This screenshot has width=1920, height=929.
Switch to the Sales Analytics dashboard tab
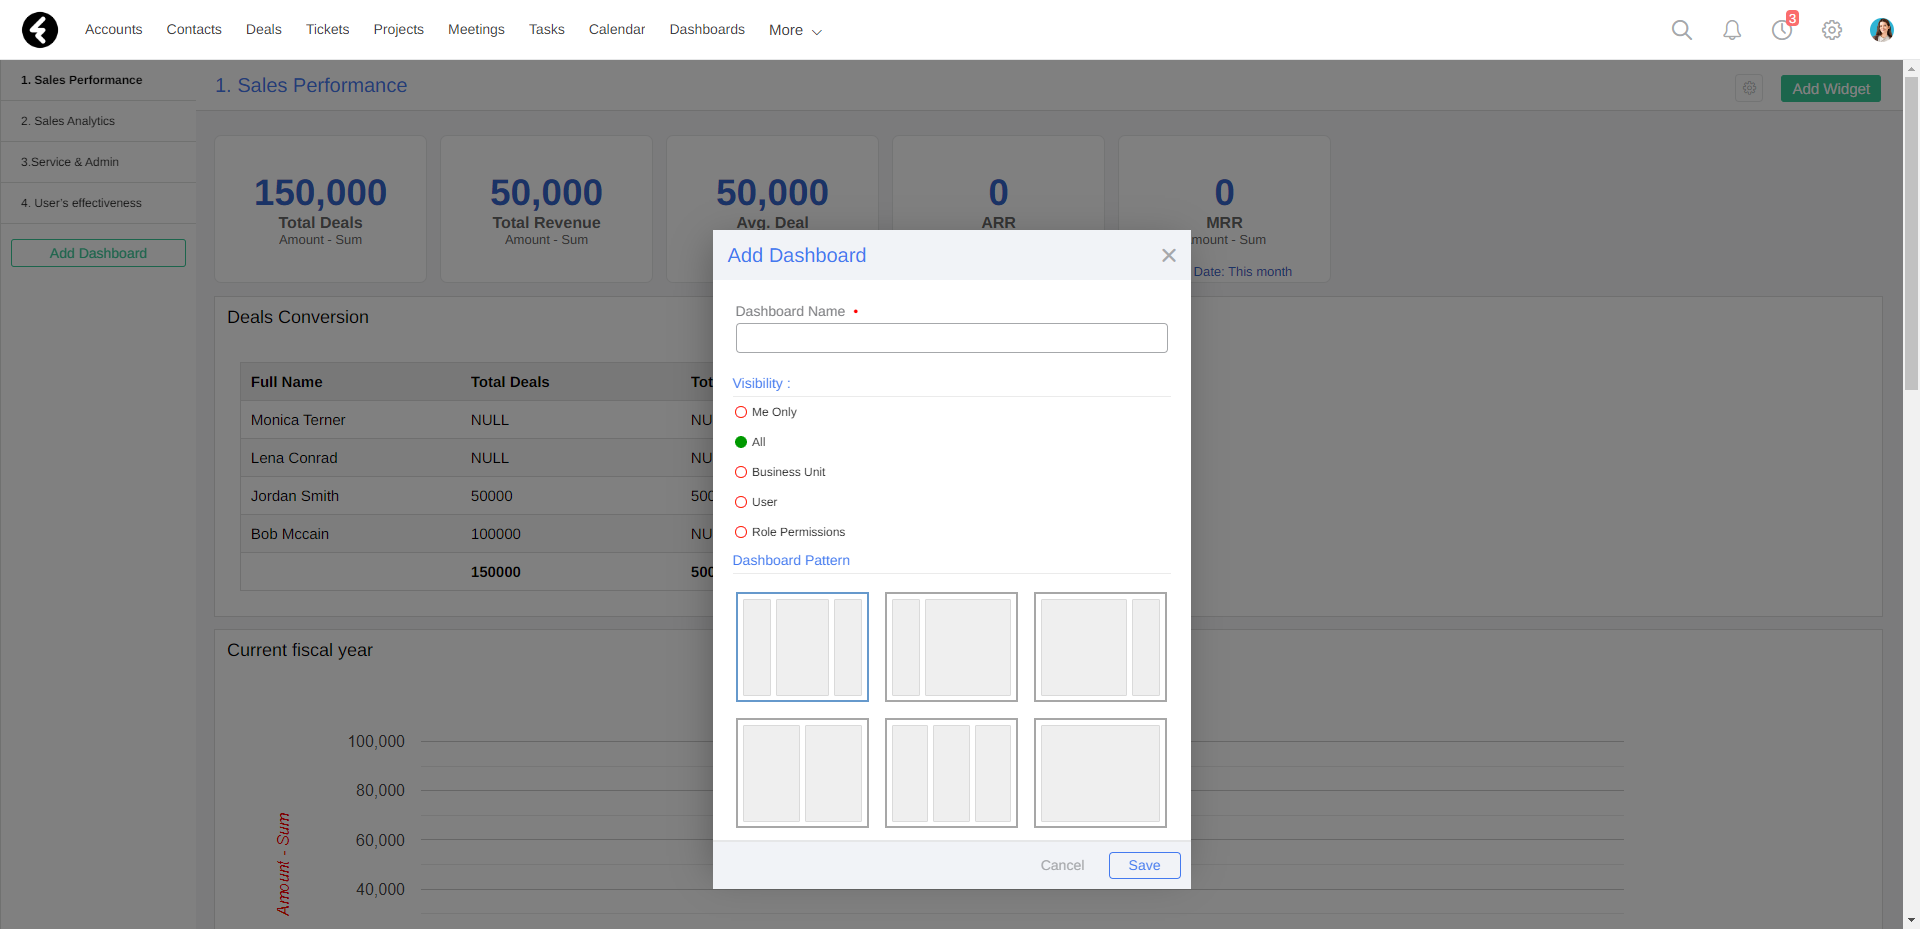[68, 120]
